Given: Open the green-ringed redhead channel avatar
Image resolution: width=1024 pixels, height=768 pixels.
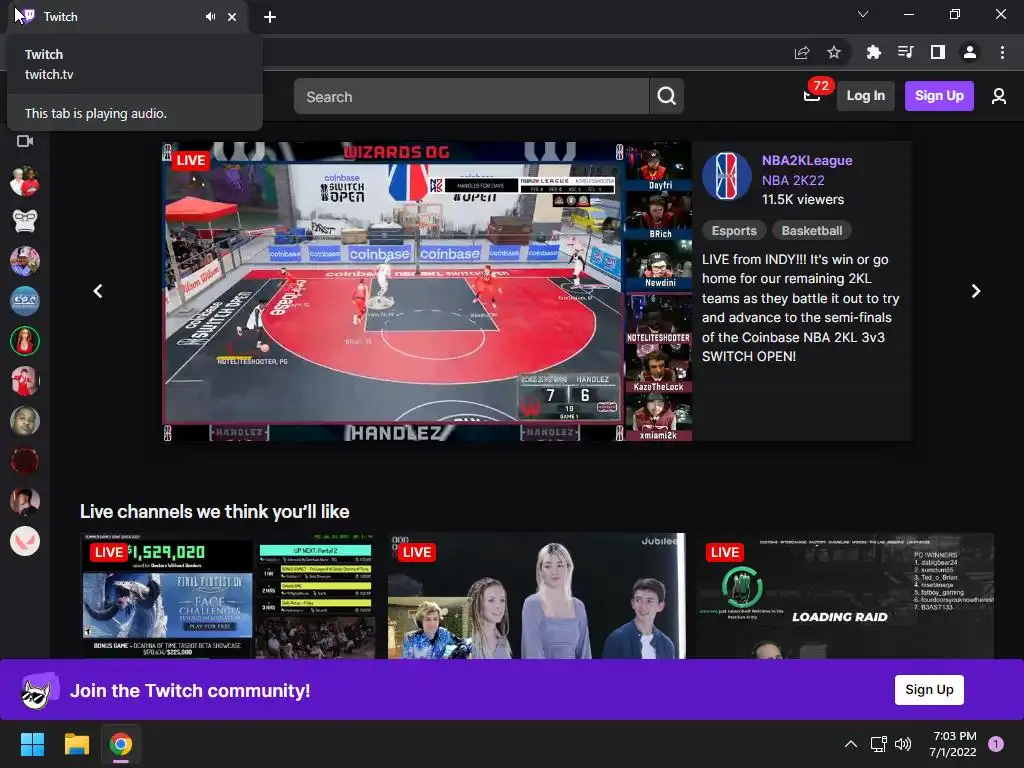Looking at the screenshot, I should [x=25, y=340].
